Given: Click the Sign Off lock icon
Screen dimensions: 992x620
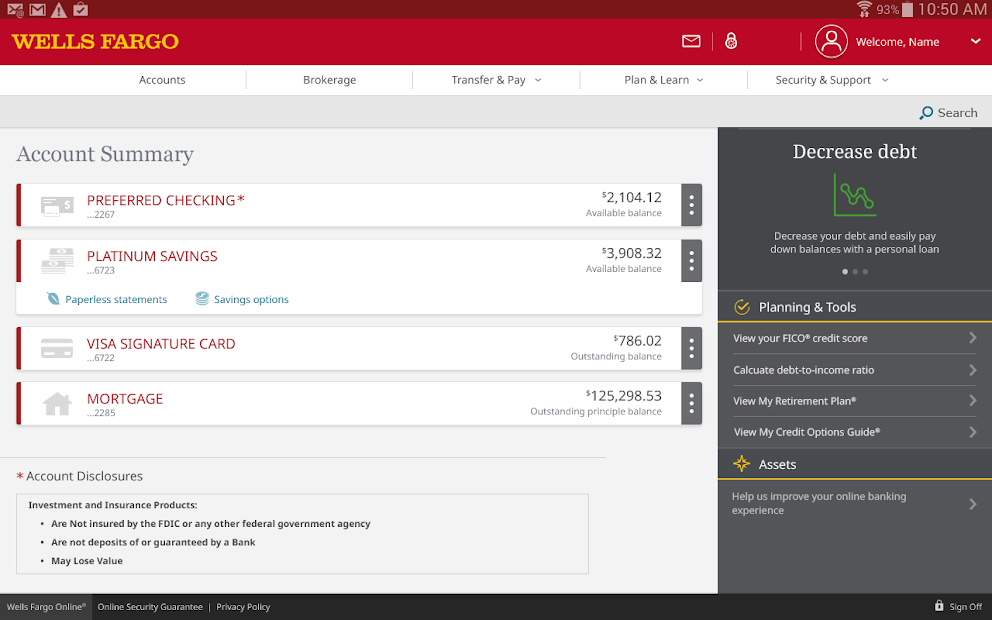Looking at the screenshot, I should [939, 605].
